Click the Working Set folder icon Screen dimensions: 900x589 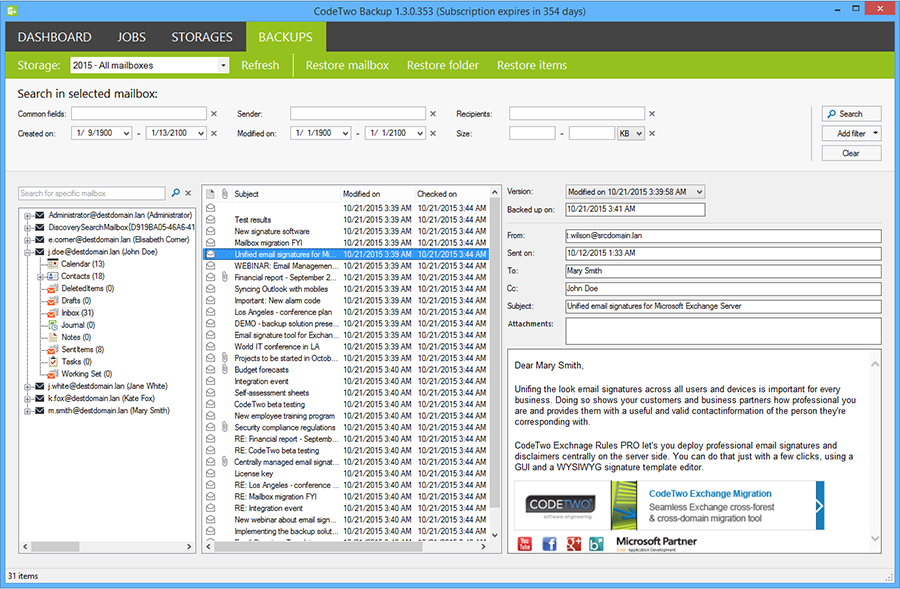click(53, 374)
